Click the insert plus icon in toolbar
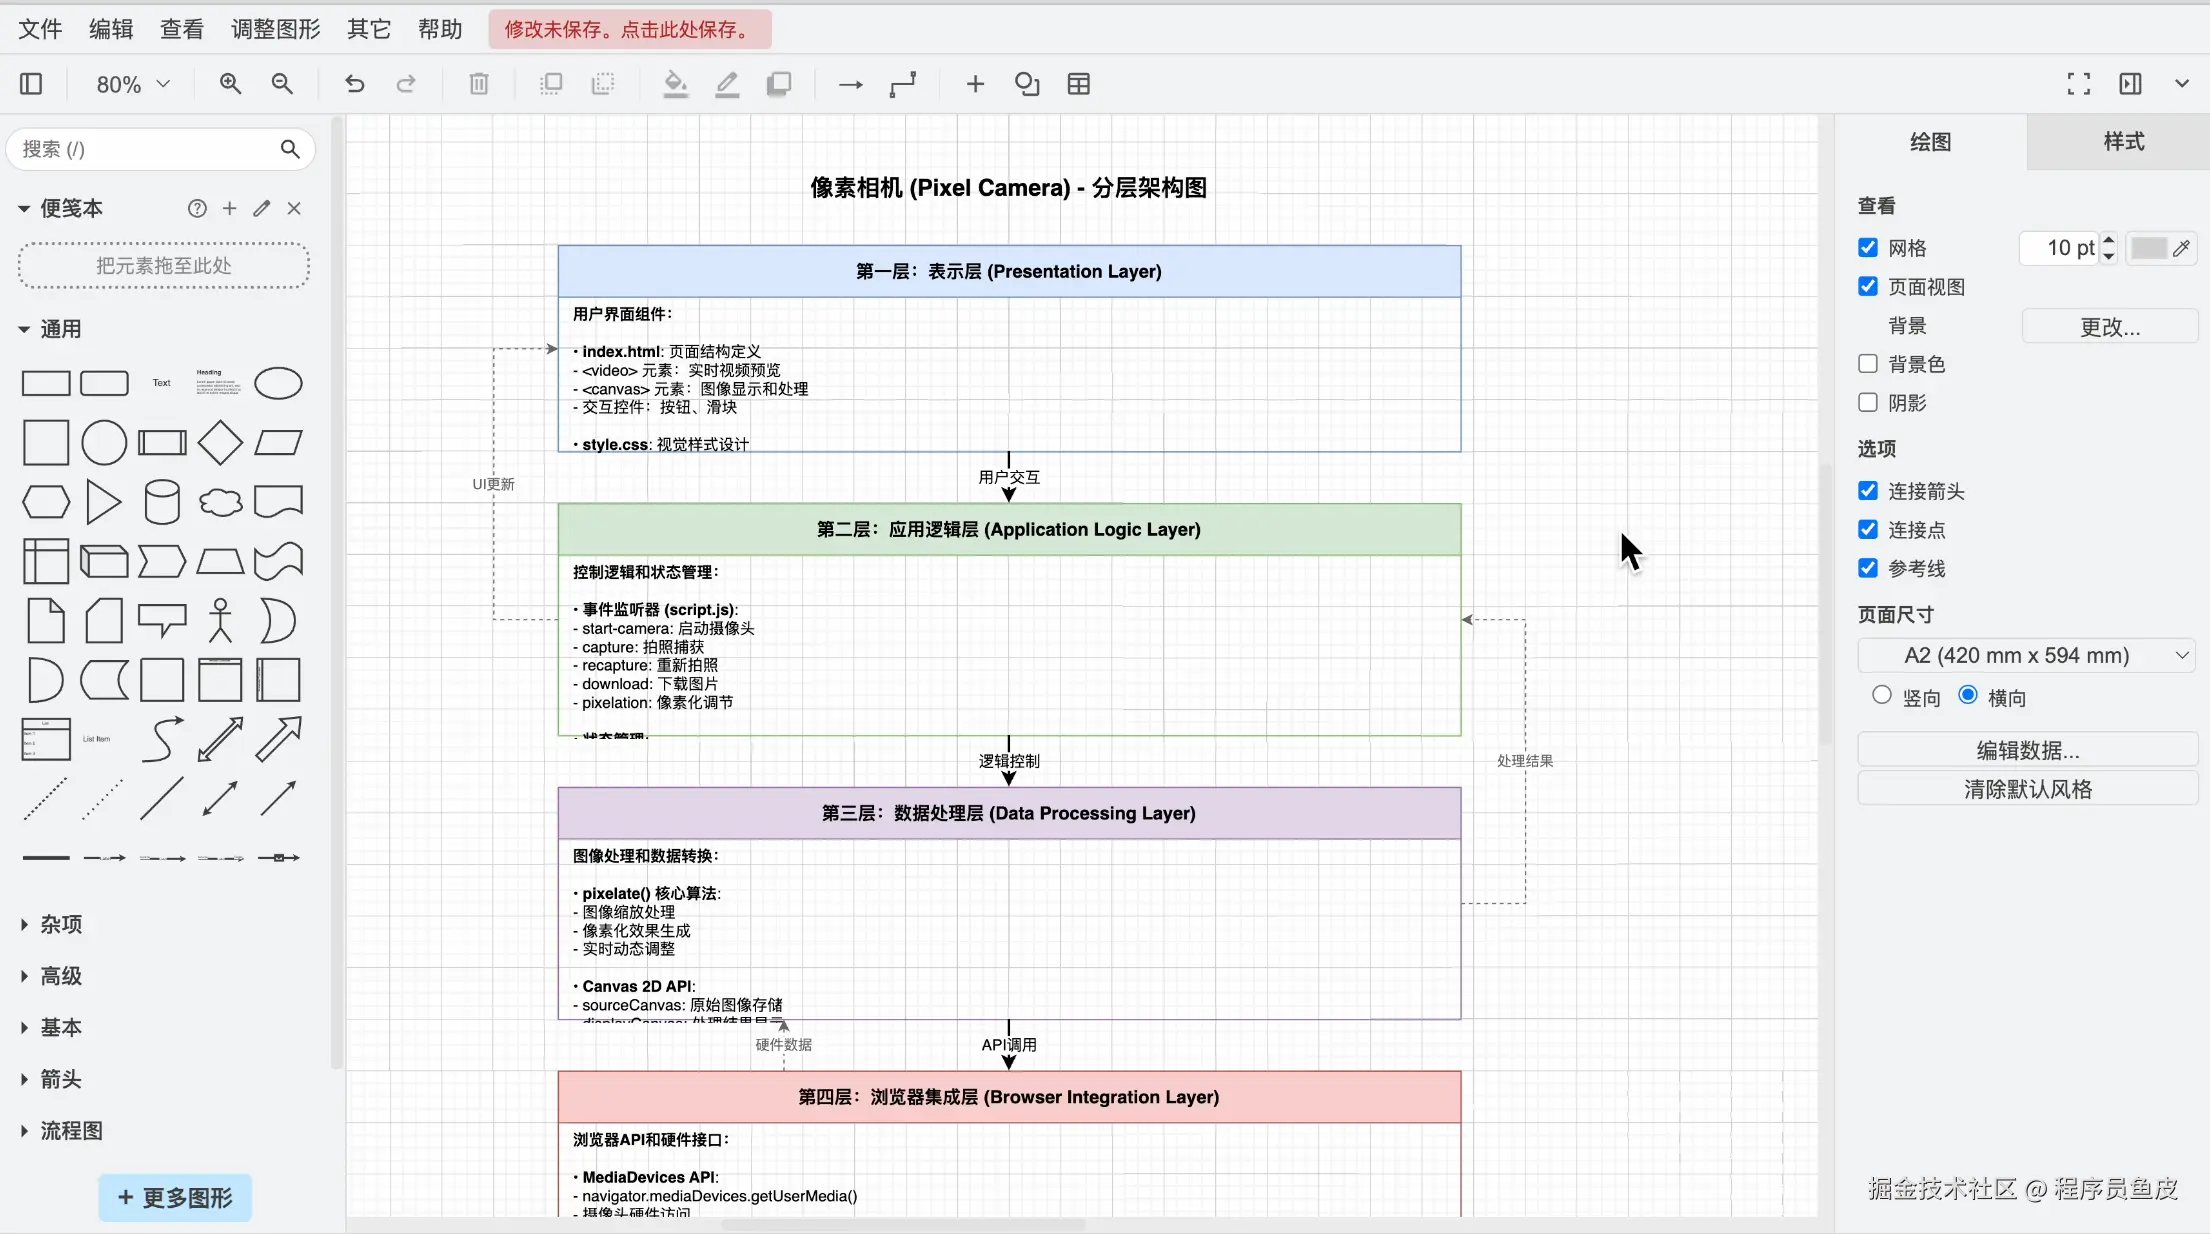The height and width of the screenshot is (1234, 2210). tap(975, 84)
